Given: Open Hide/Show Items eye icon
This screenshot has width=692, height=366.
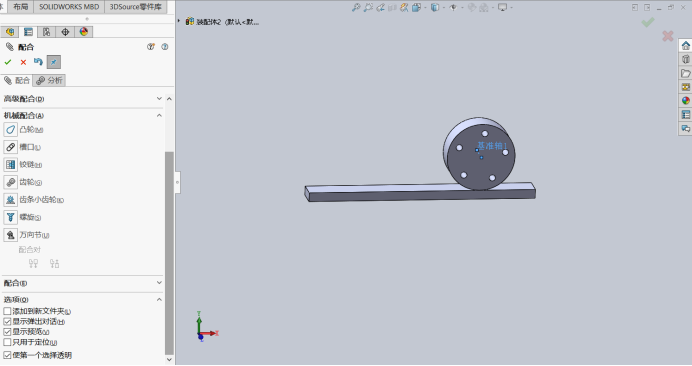Looking at the screenshot, I should click(x=453, y=8).
